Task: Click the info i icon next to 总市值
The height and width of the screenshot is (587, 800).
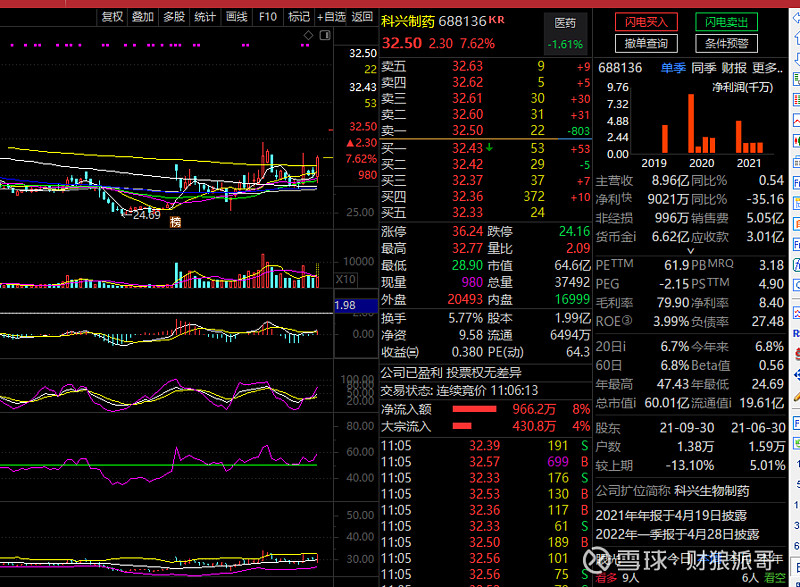Action: click(634, 403)
